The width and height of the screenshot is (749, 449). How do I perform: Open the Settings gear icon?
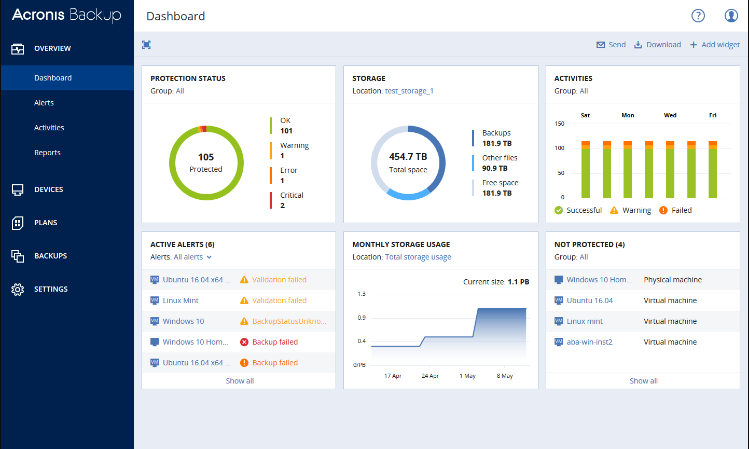tap(18, 289)
